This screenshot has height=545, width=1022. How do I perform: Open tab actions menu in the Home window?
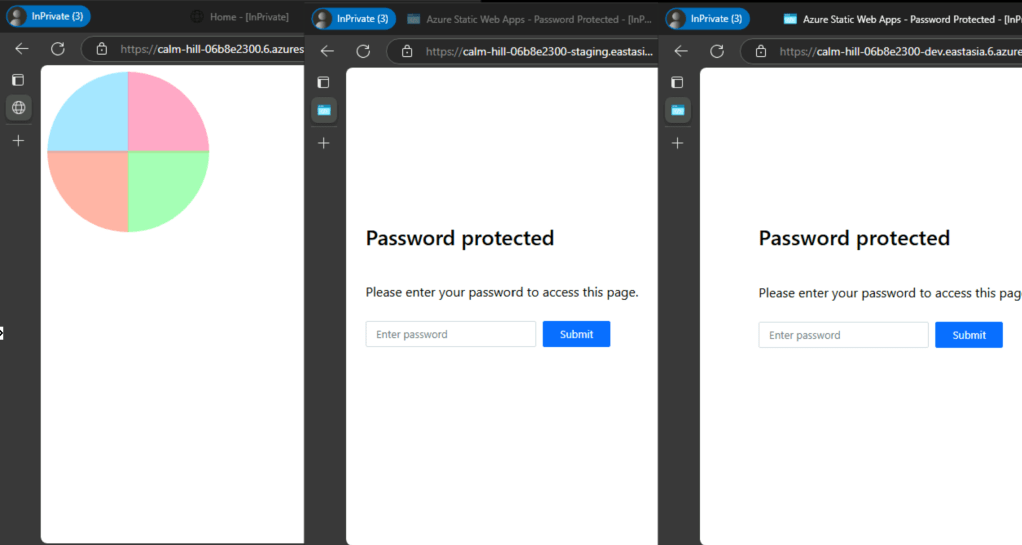pos(18,80)
